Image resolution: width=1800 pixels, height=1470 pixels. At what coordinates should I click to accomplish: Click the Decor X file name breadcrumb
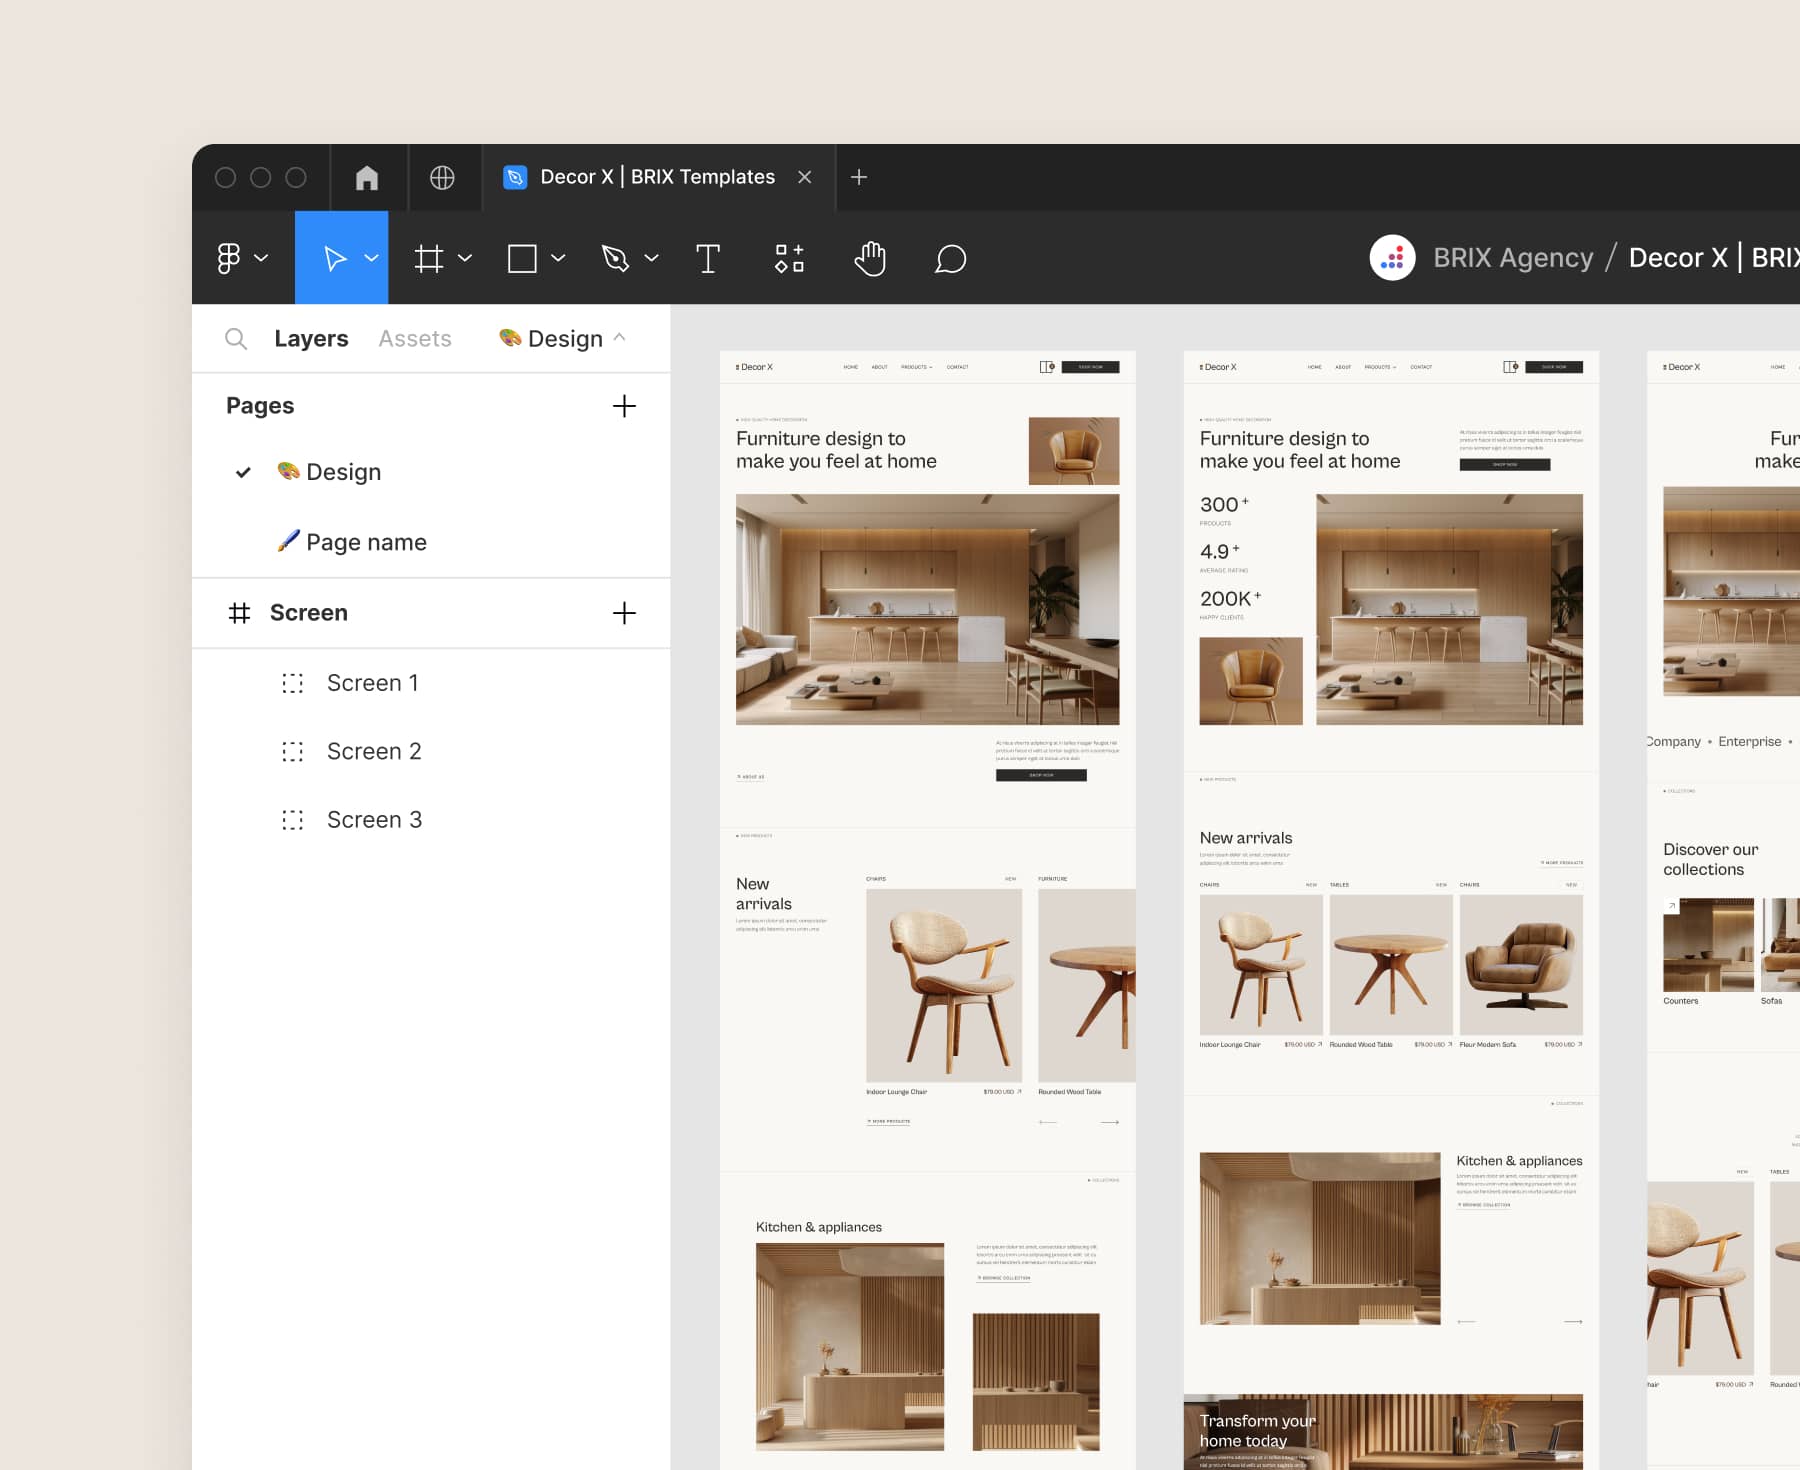click(1714, 258)
